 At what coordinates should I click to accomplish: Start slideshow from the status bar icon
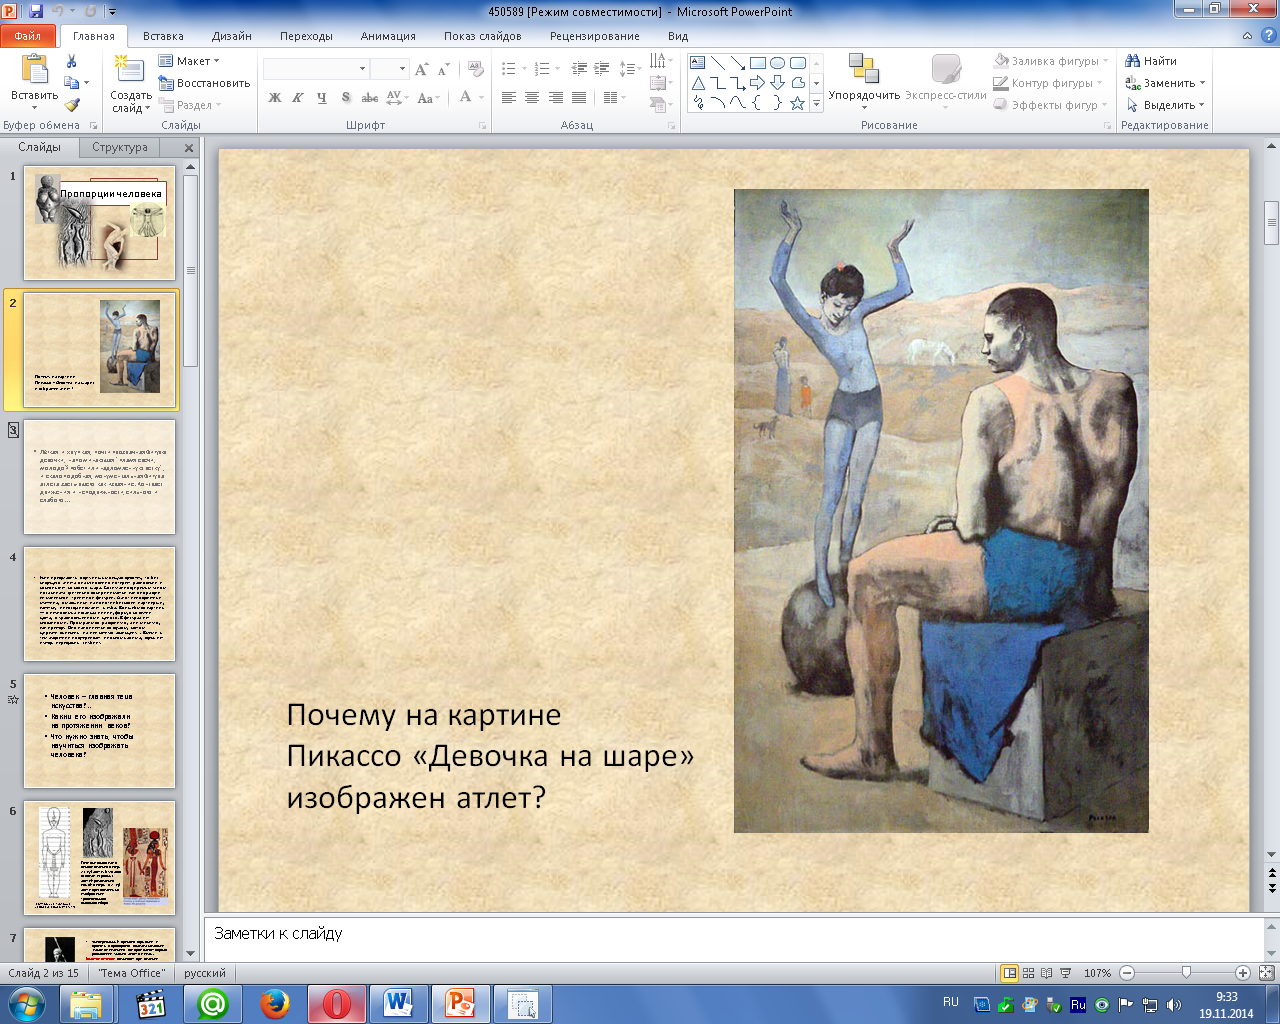pos(1065,973)
